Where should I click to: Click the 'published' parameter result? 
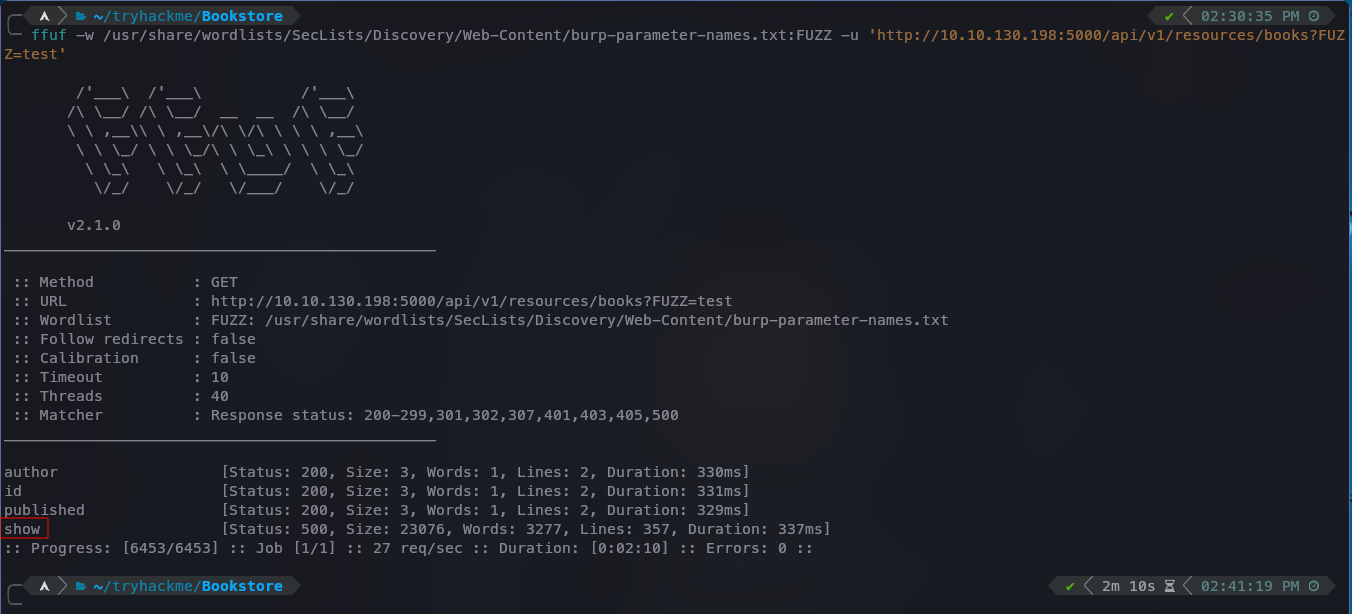click(x=44, y=510)
